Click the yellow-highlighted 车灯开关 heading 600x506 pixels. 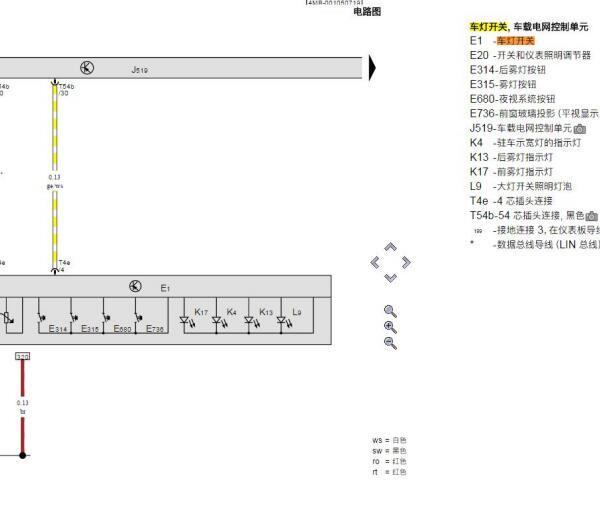[489, 26]
